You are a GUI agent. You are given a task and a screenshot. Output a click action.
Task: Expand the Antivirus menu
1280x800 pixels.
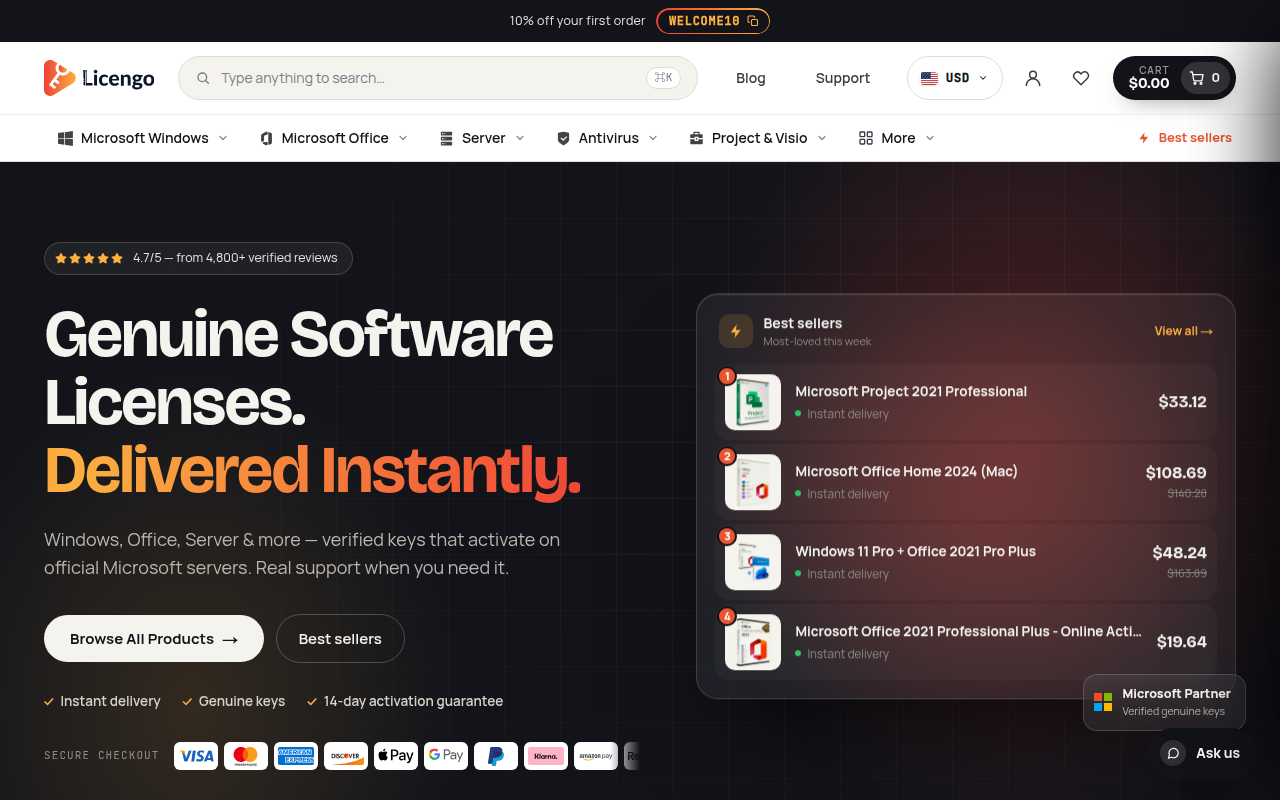click(x=607, y=138)
